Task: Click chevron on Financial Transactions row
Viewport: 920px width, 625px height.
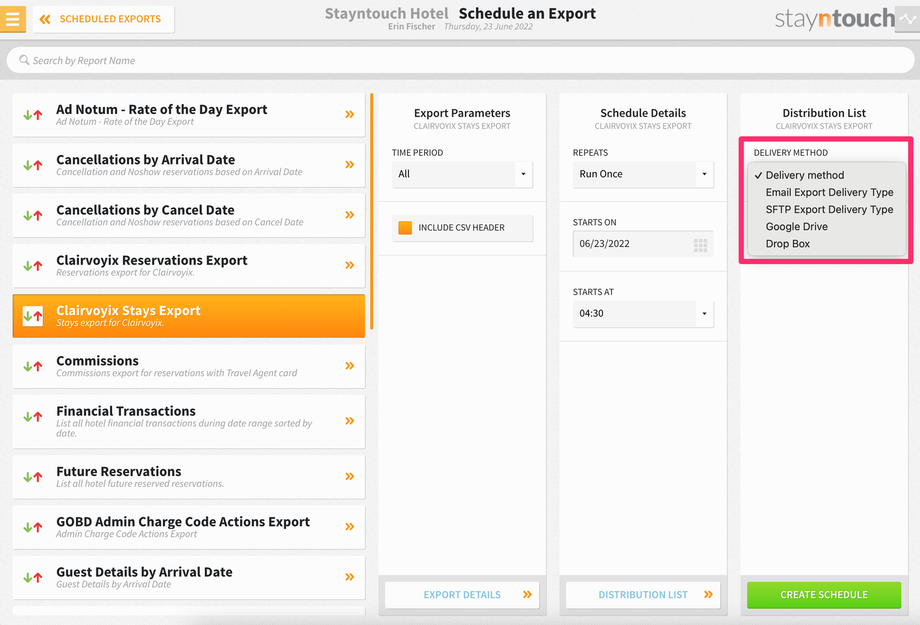Action: pos(350,421)
